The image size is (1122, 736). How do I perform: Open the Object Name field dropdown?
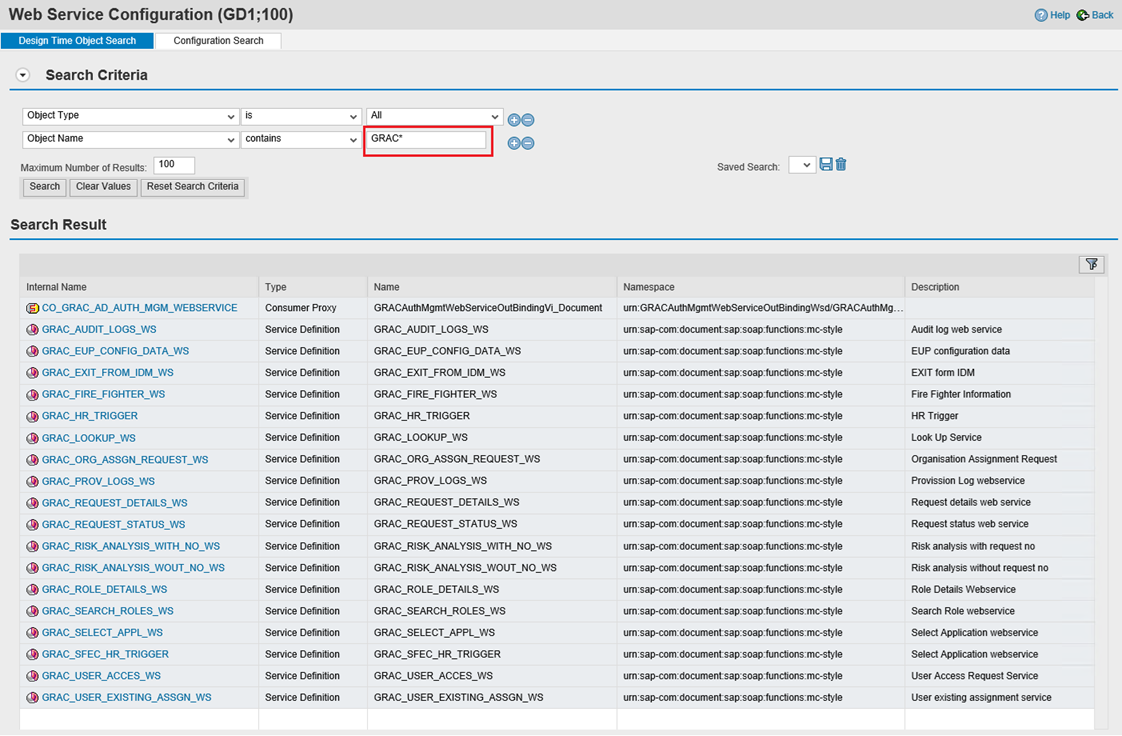230,139
